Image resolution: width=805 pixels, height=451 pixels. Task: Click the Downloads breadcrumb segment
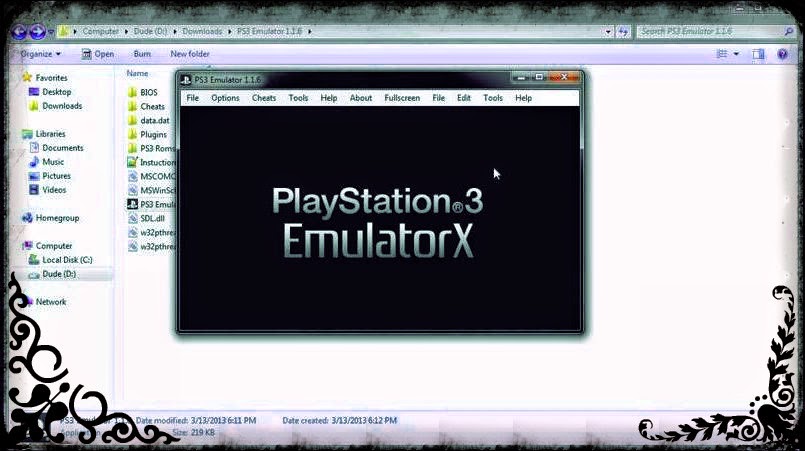(202, 31)
